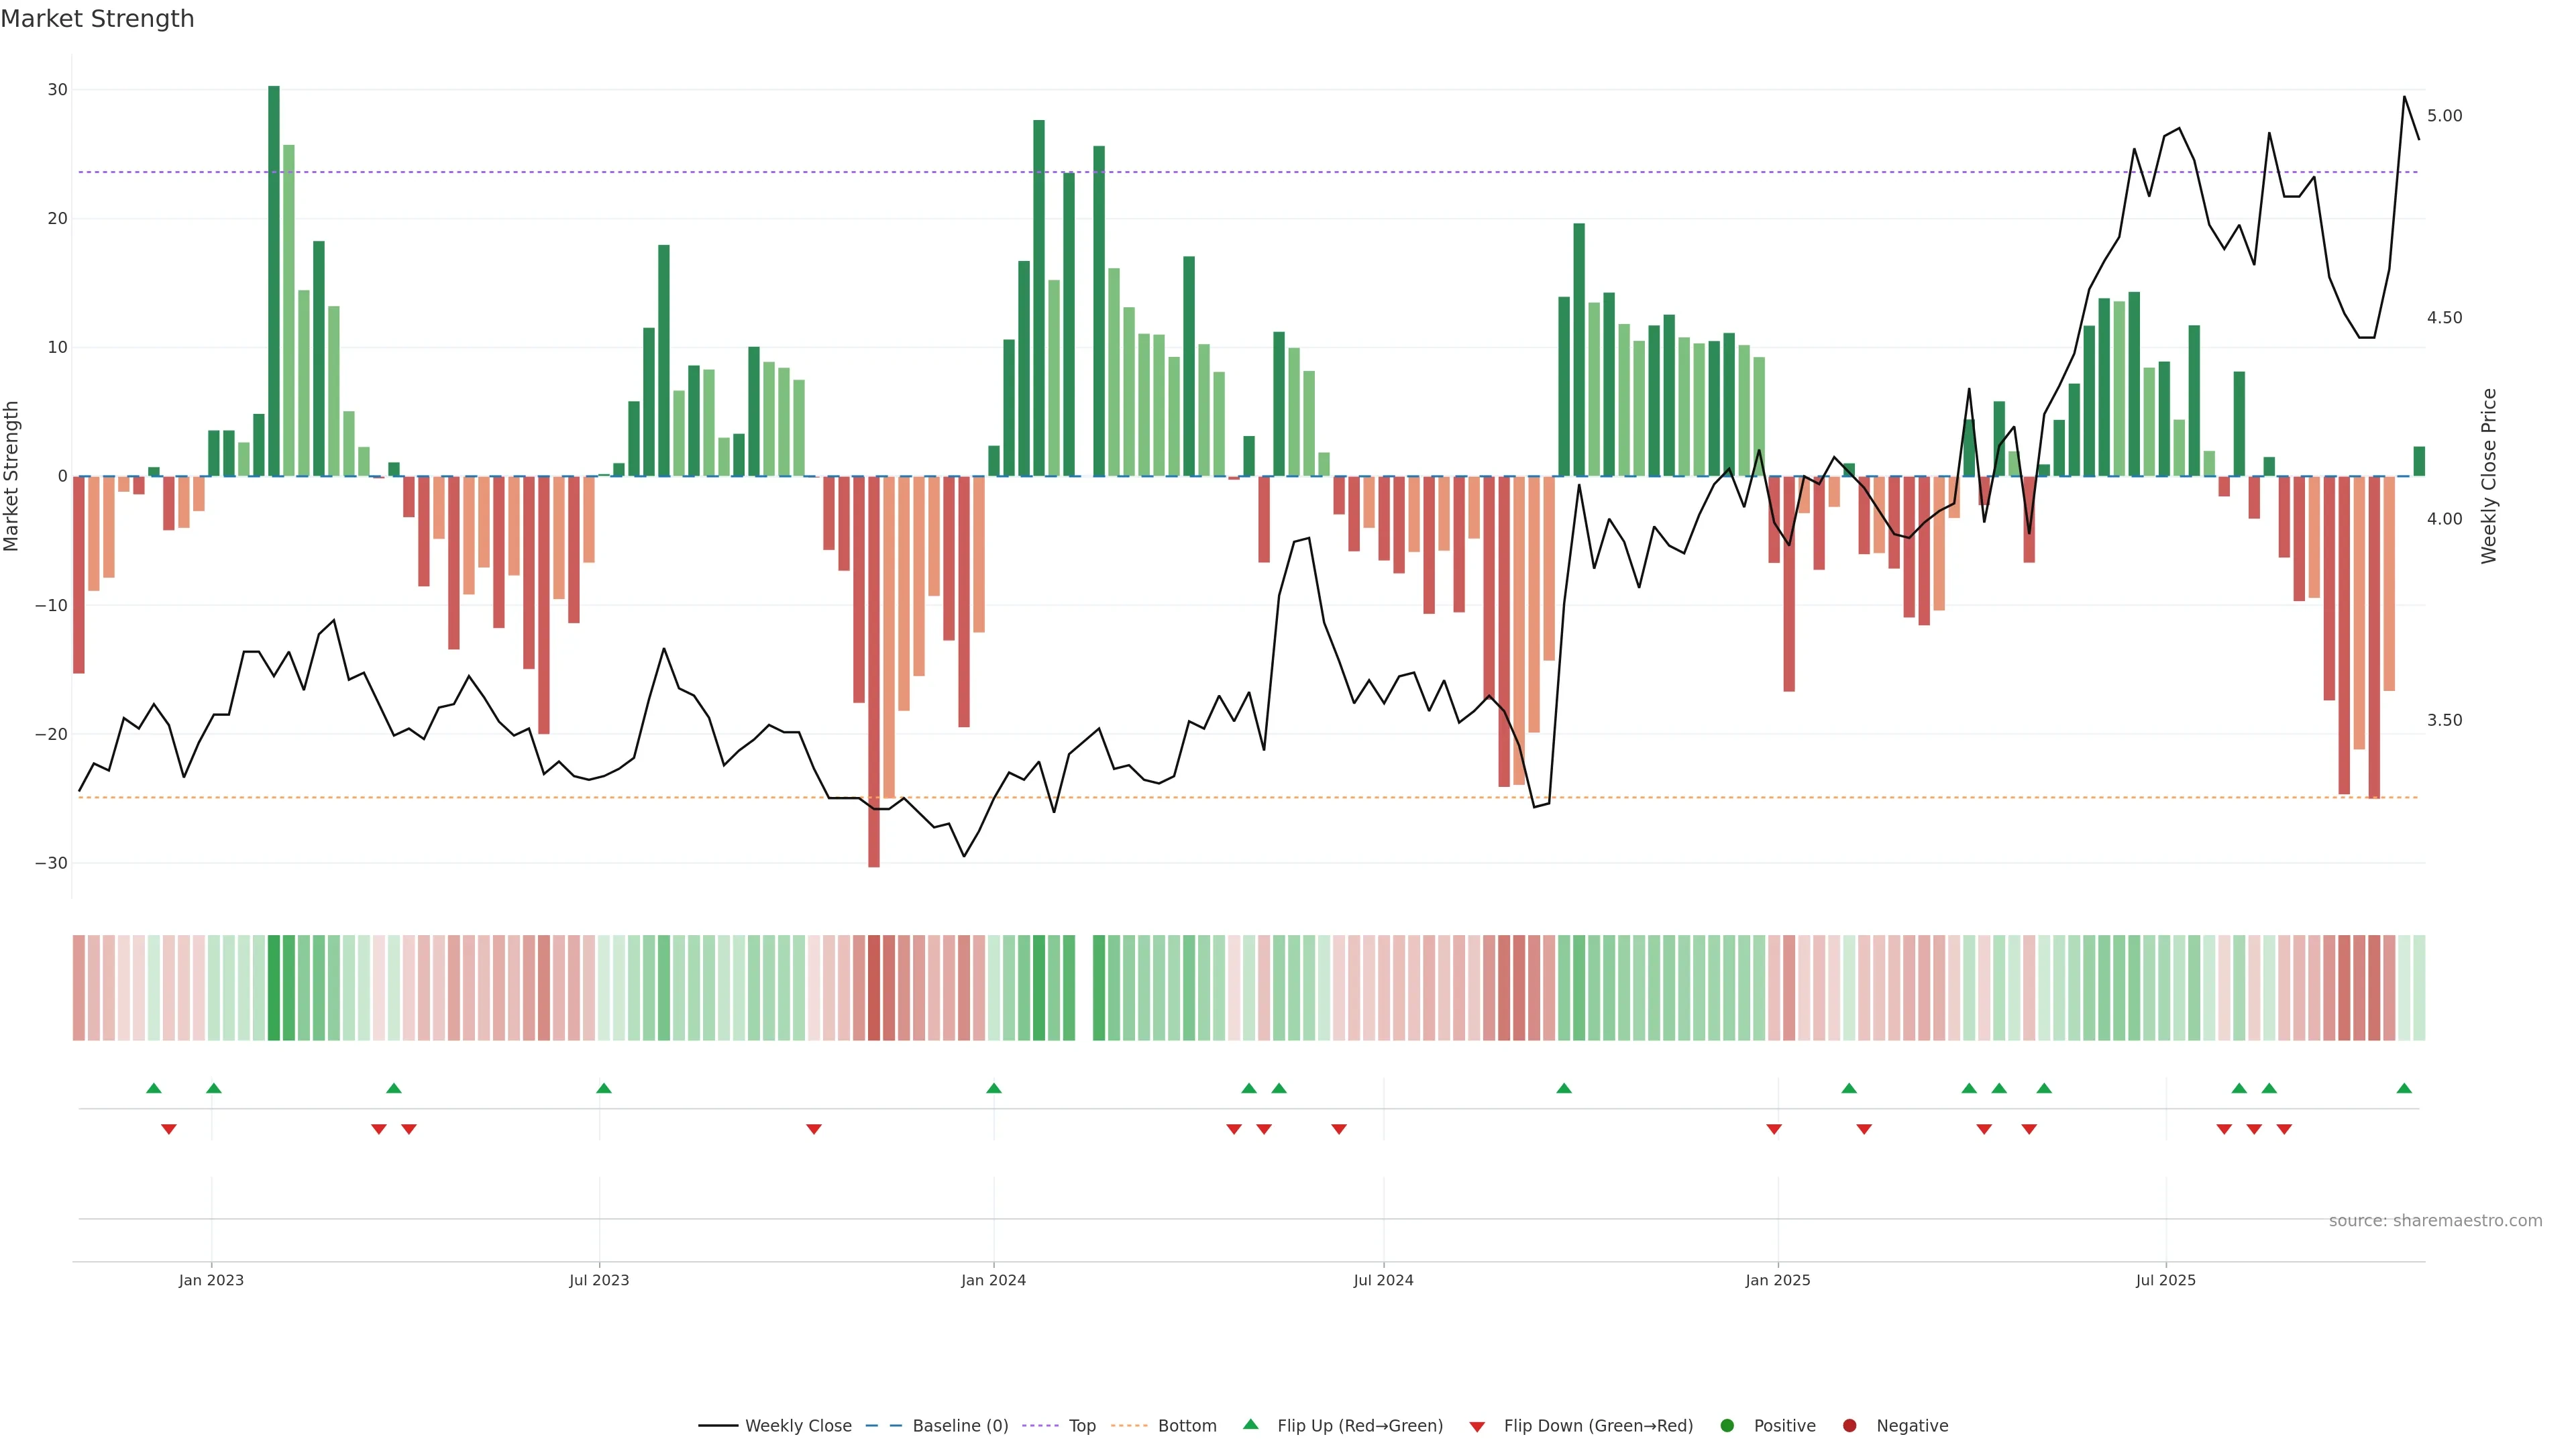Click the Jul 2024 x-axis label
Screen dimensions: 2576x1449
pyautogui.click(x=1383, y=1280)
